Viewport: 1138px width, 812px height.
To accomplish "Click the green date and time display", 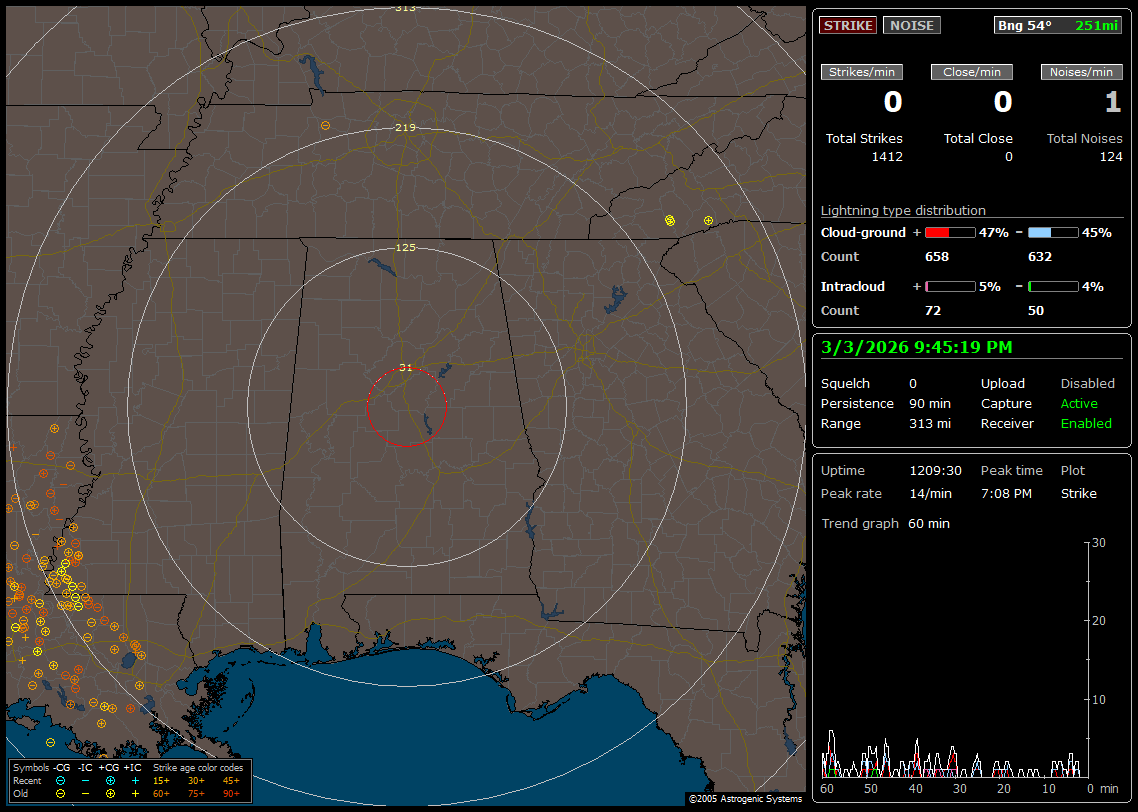I will [x=916, y=347].
